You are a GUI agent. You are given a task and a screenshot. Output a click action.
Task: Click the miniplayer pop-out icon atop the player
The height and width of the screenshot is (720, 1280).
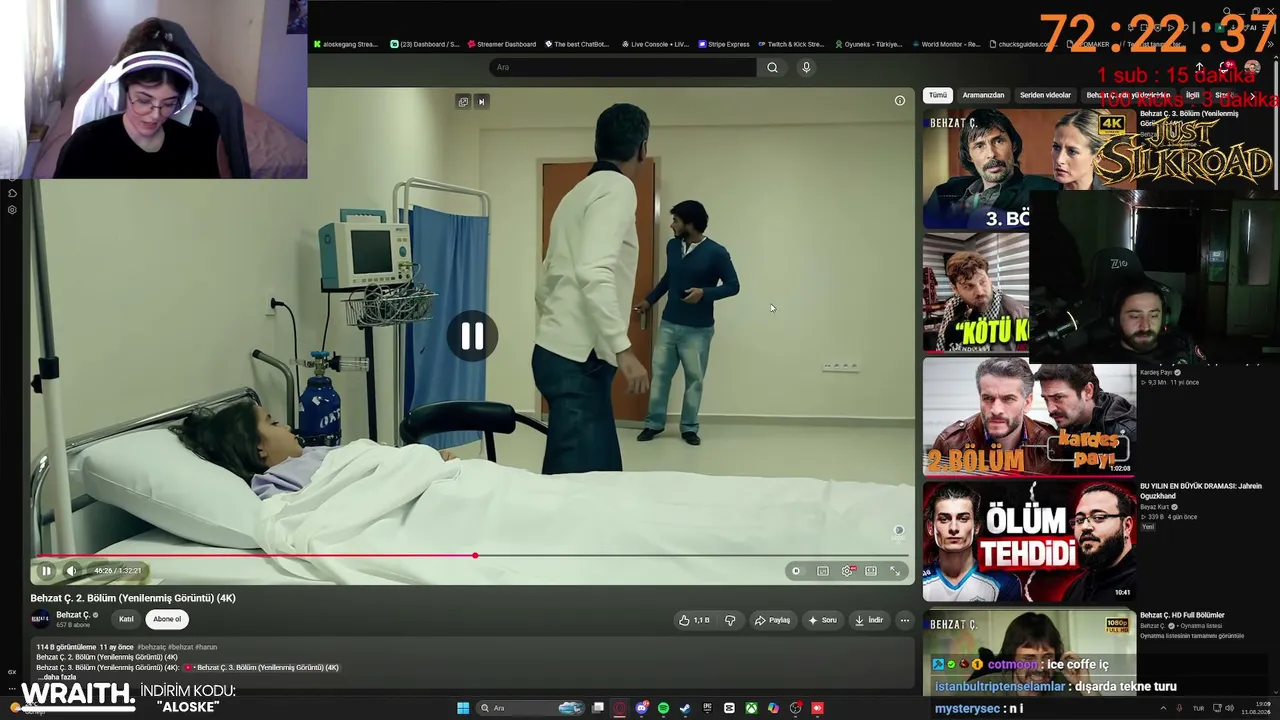463,101
